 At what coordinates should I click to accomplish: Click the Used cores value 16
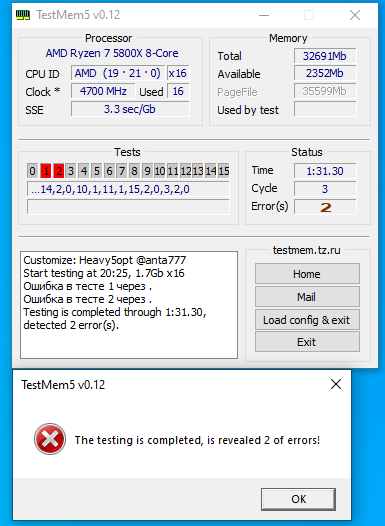(x=178, y=91)
